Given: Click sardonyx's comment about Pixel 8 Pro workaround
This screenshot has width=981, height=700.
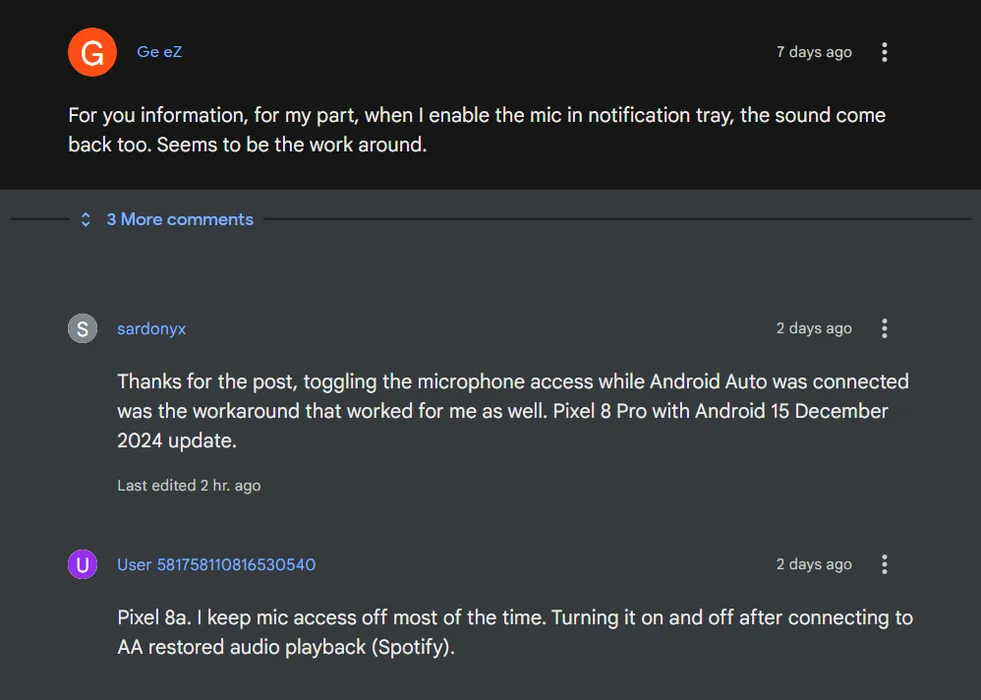Looking at the screenshot, I should click(x=513, y=411).
